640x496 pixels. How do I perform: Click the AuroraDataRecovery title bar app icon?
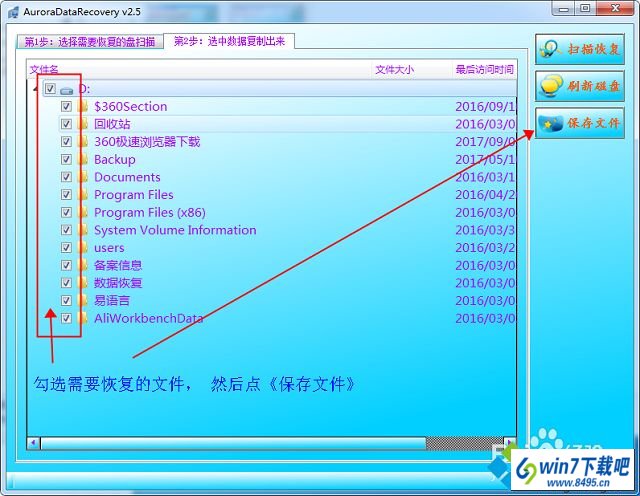[13, 12]
